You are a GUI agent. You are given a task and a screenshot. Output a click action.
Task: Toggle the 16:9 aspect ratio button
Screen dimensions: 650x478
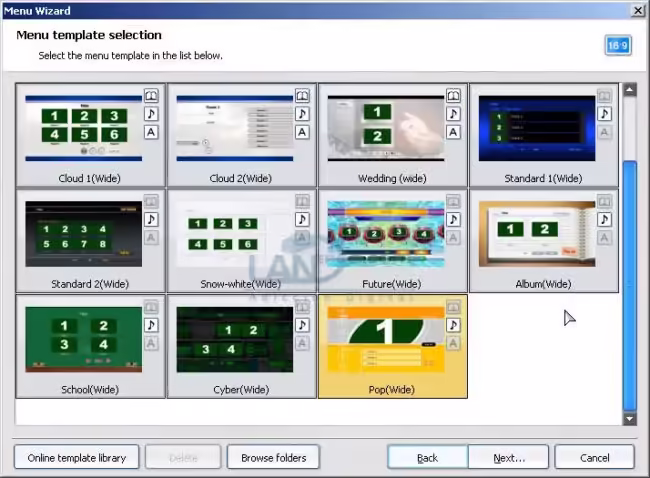pos(618,45)
